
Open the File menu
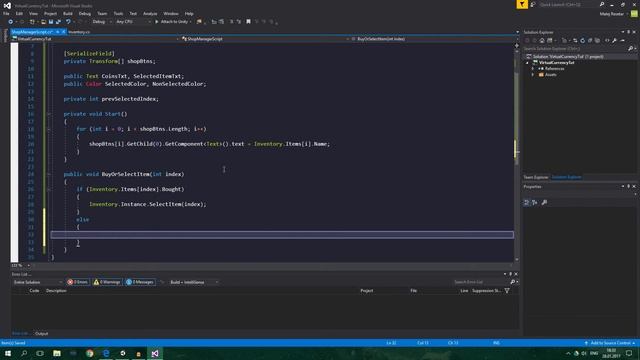pos(6,13)
